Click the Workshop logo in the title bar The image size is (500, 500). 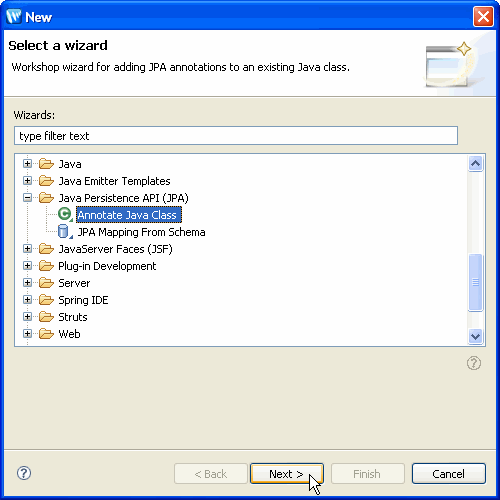click(x=14, y=16)
